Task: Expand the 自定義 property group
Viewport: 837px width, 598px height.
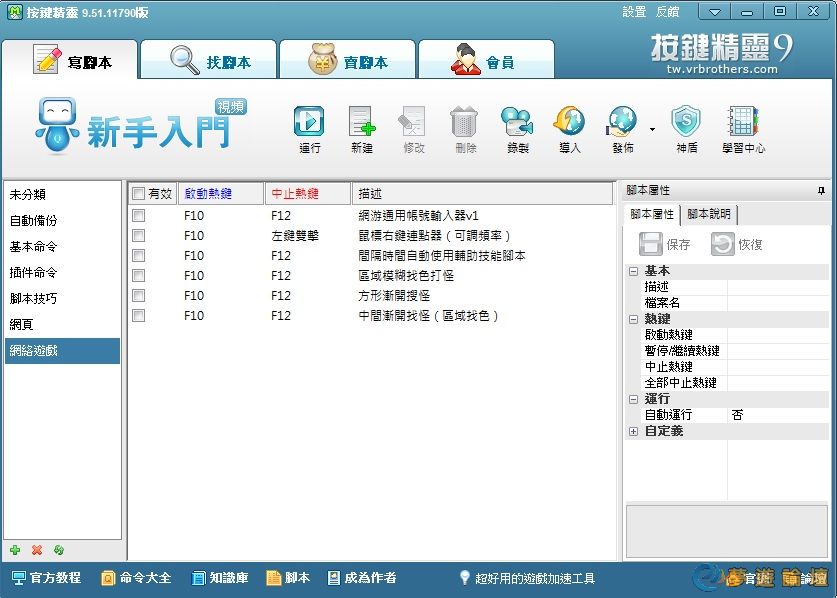Action: (x=633, y=431)
